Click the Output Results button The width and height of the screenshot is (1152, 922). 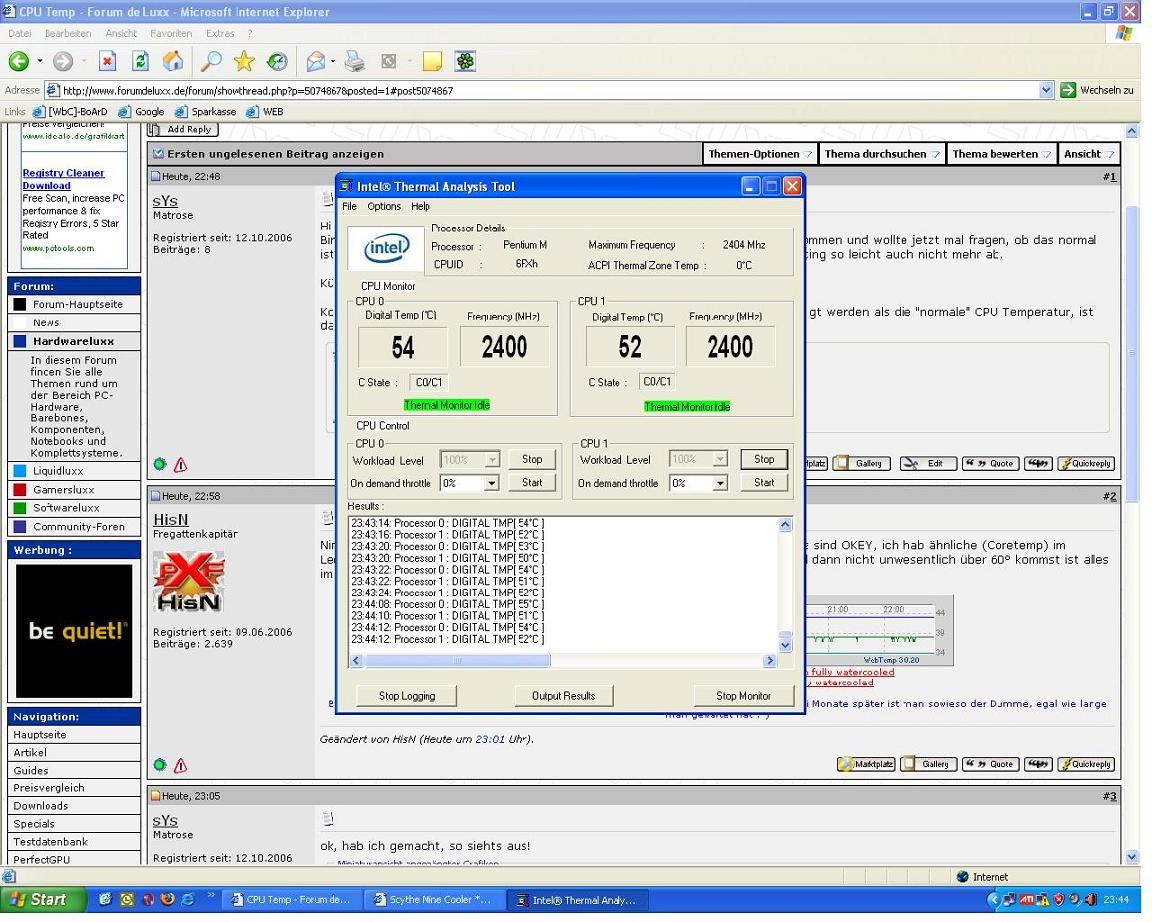click(x=564, y=696)
